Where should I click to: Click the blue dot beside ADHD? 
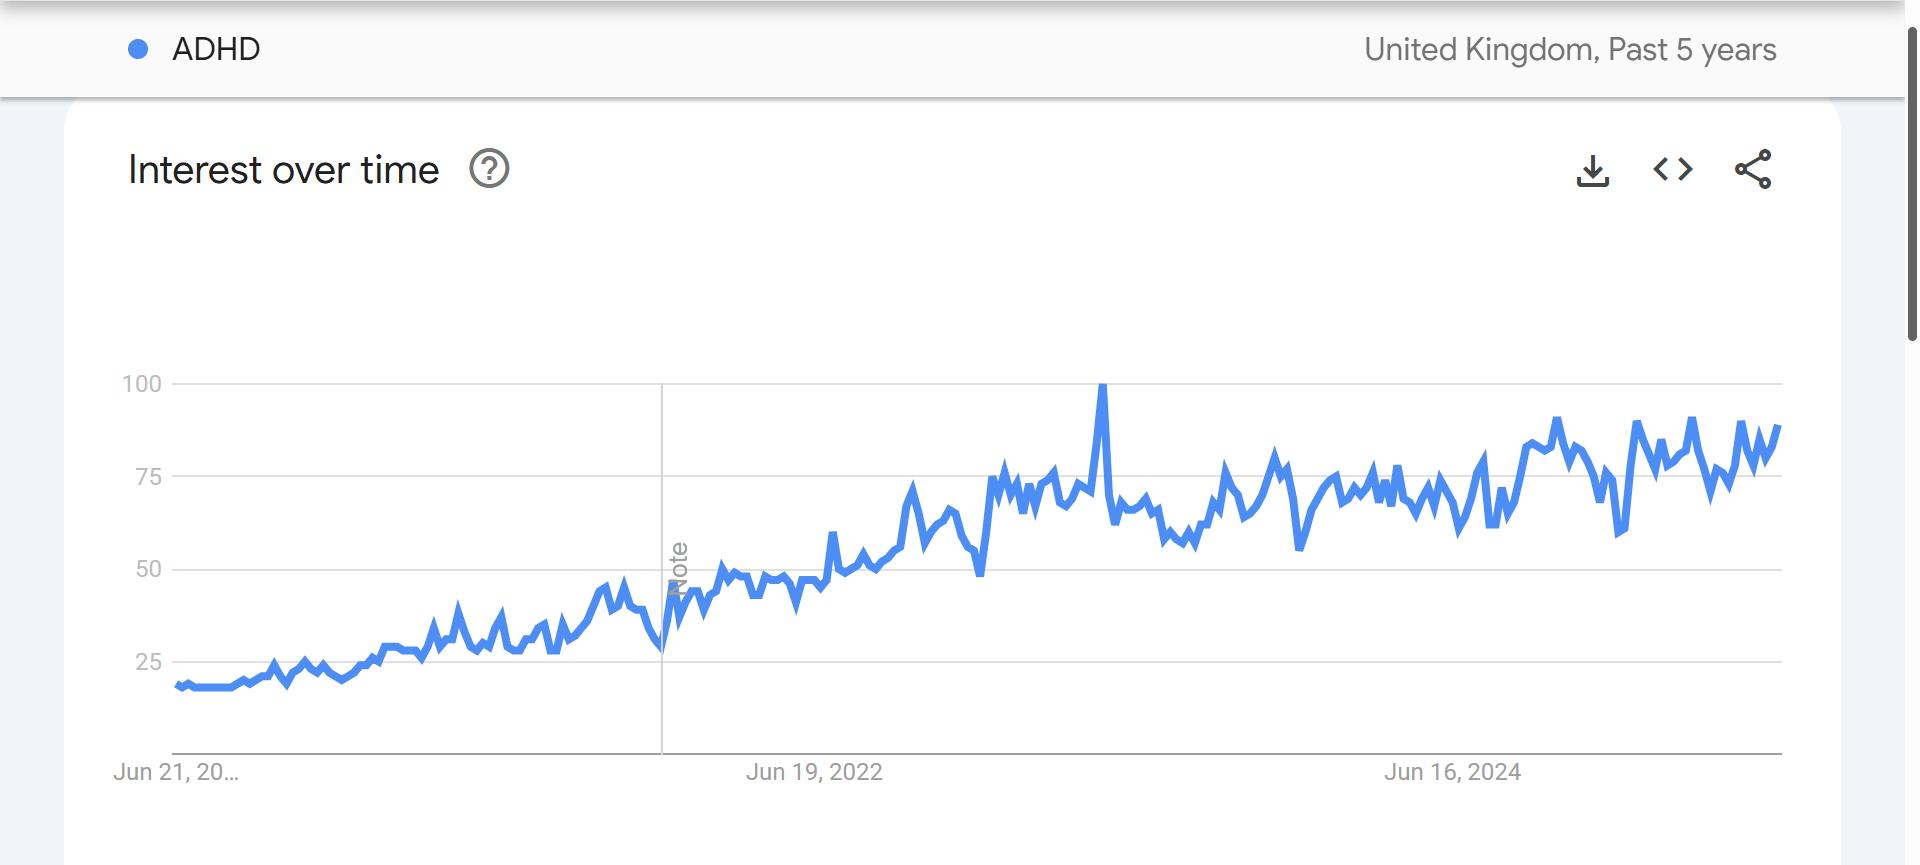[139, 49]
